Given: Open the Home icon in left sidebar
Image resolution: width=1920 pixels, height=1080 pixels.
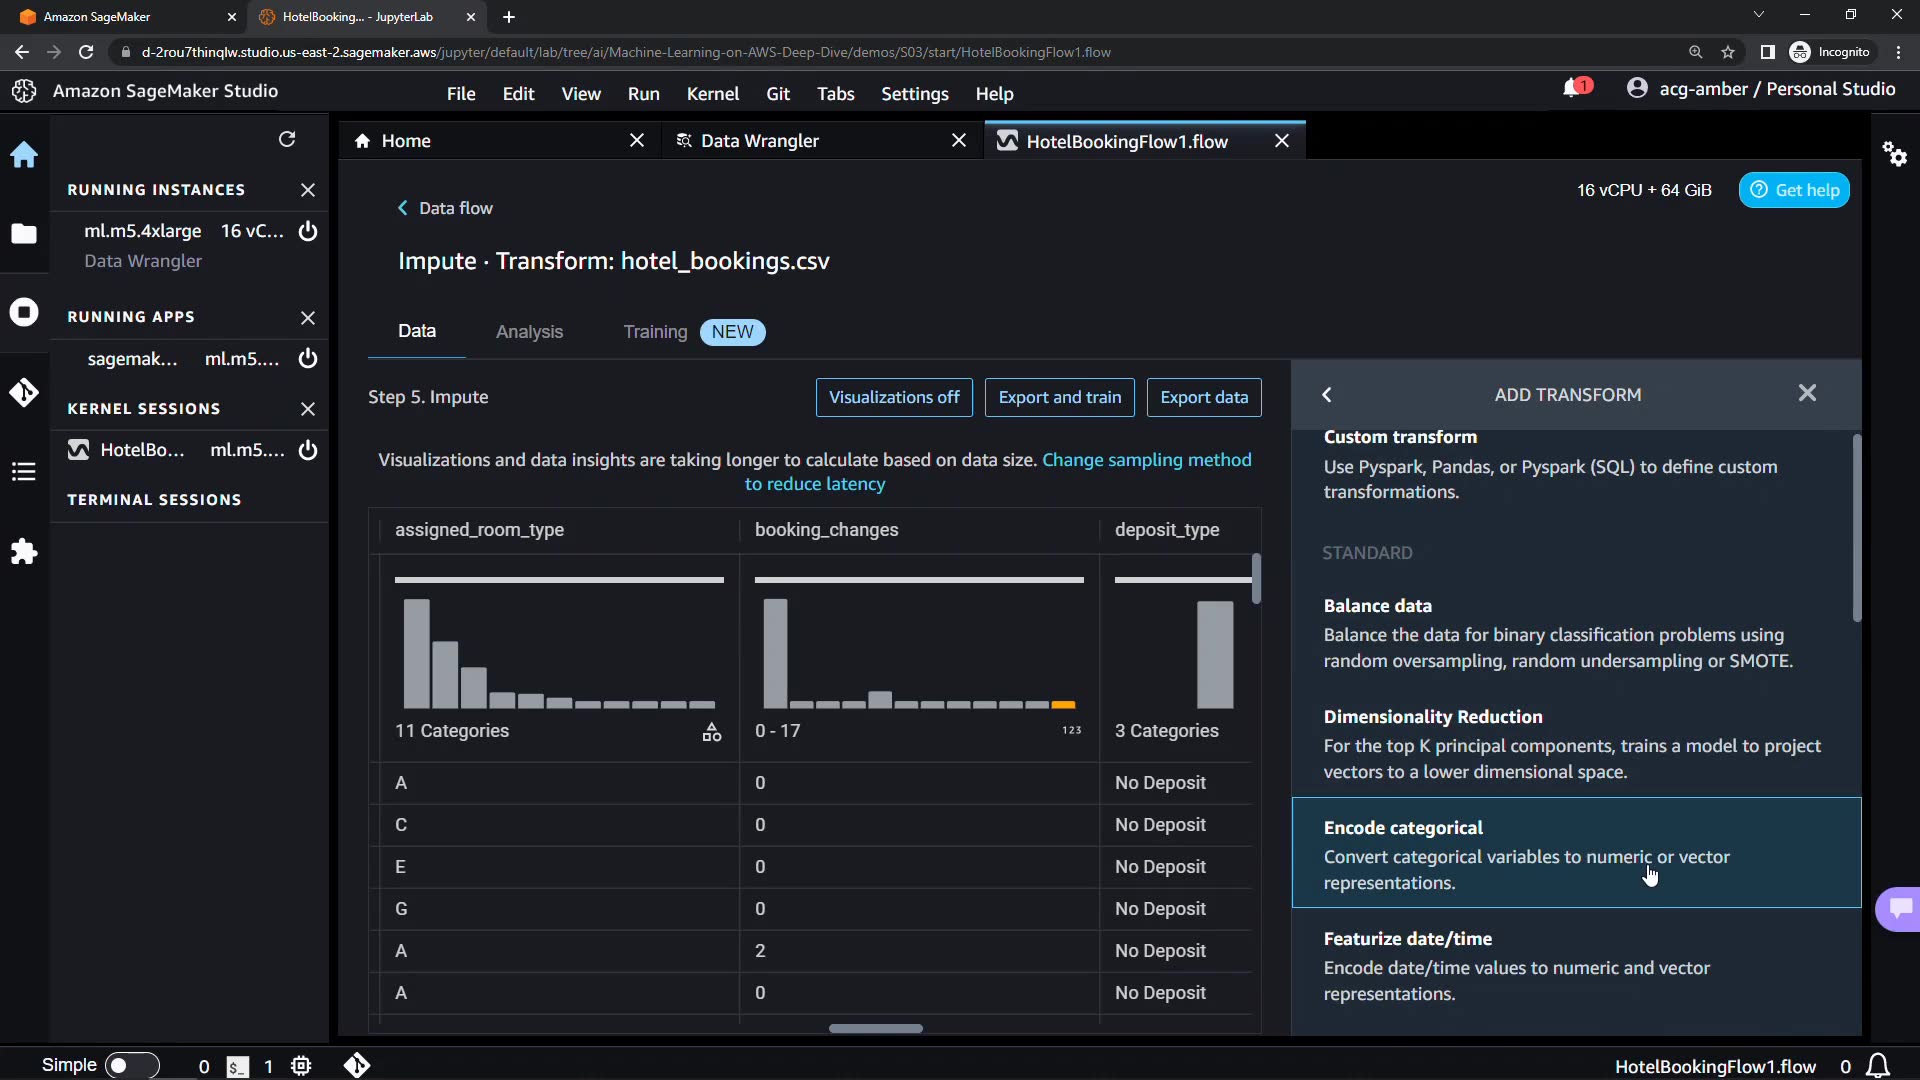Looking at the screenshot, I should (x=24, y=155).
